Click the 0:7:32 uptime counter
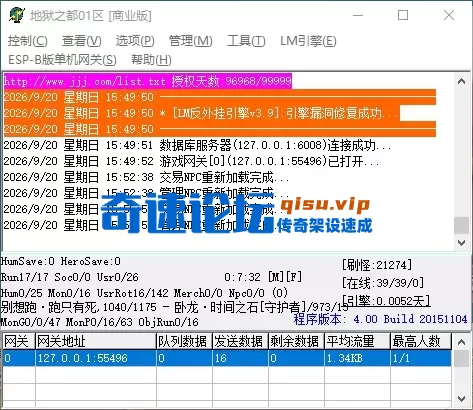 click(x=242, y=277)
